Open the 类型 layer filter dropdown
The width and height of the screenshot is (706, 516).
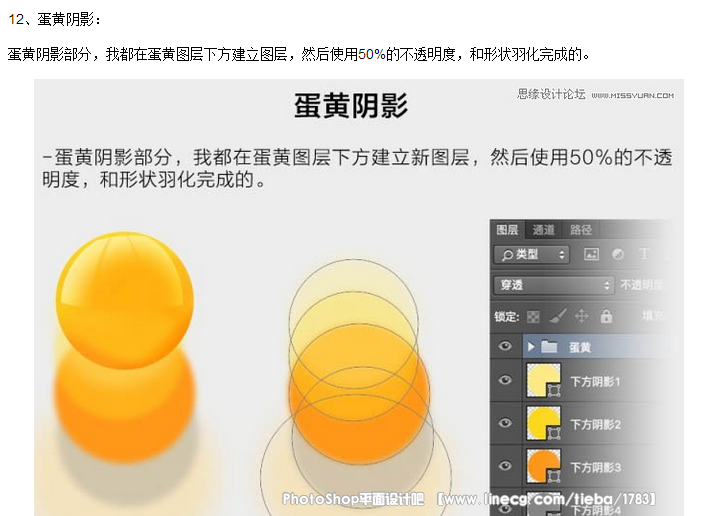point(532,254)
